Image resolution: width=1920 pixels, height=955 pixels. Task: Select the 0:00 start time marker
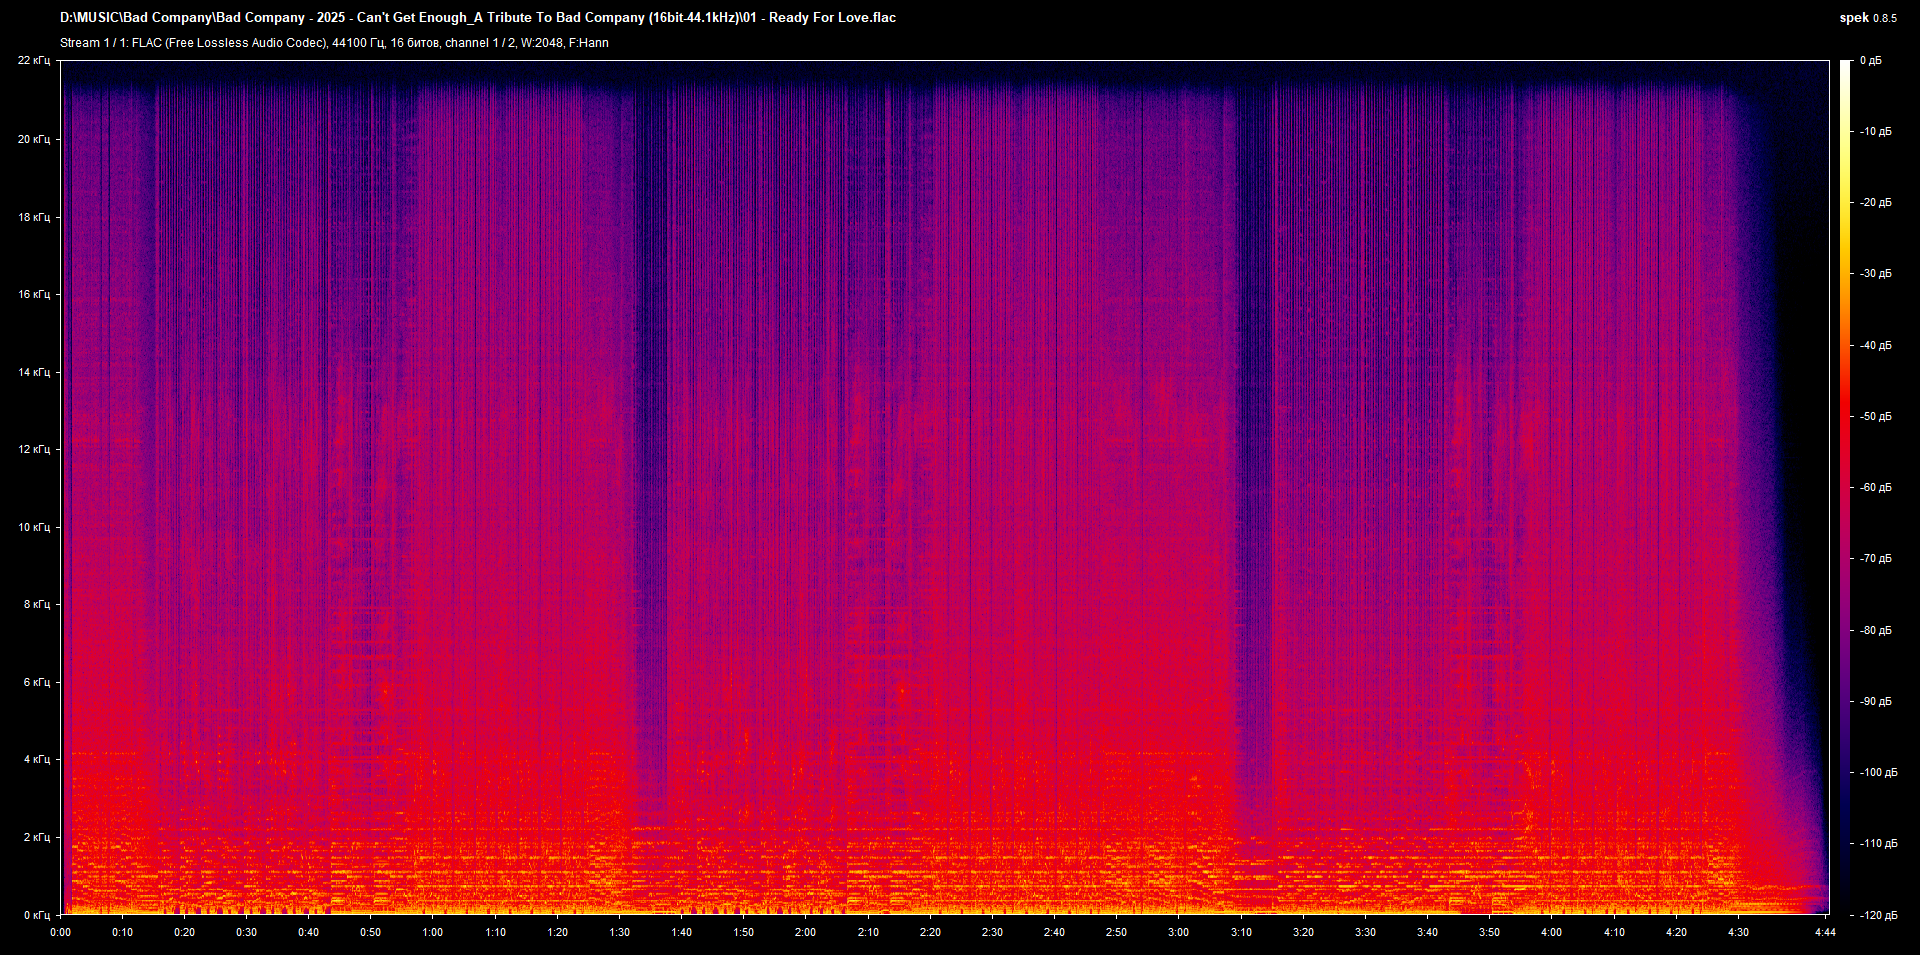60,932
